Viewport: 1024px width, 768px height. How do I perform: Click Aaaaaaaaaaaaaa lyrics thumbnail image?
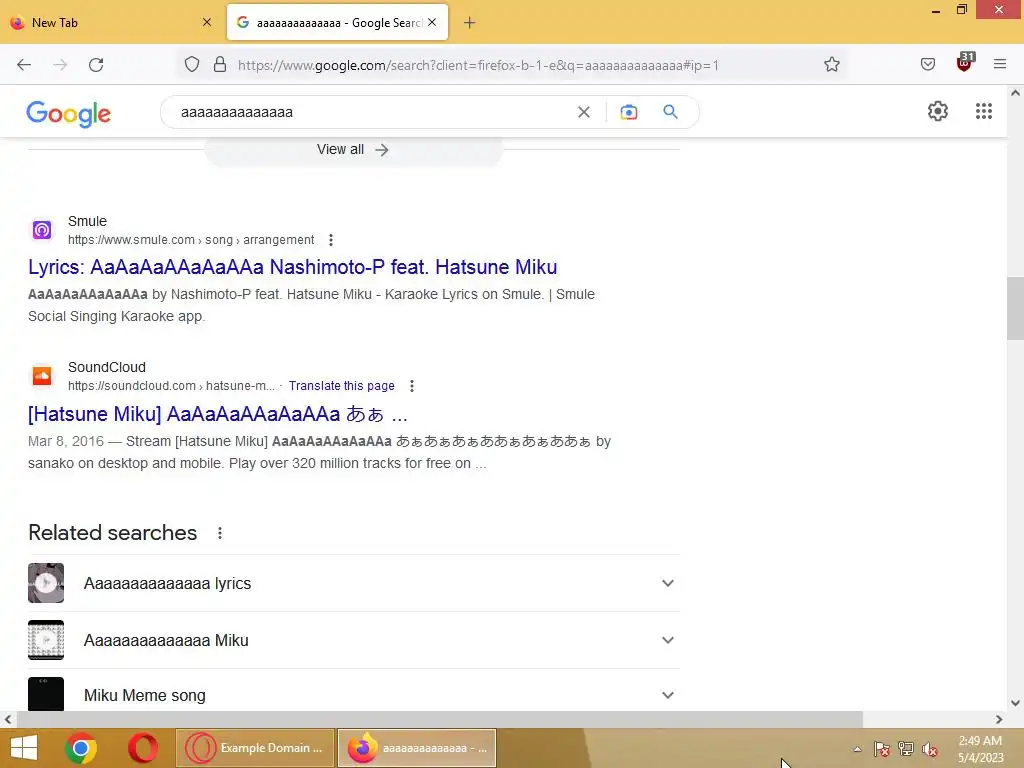click(46, 583)
